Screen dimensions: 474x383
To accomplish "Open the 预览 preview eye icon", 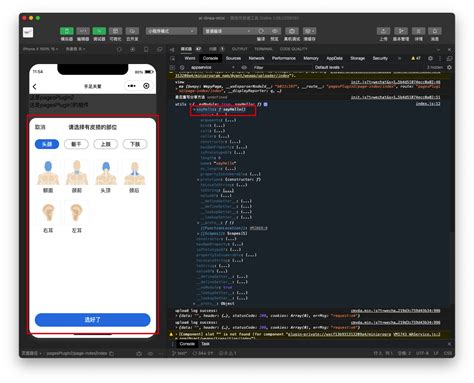I will point(275,31).
